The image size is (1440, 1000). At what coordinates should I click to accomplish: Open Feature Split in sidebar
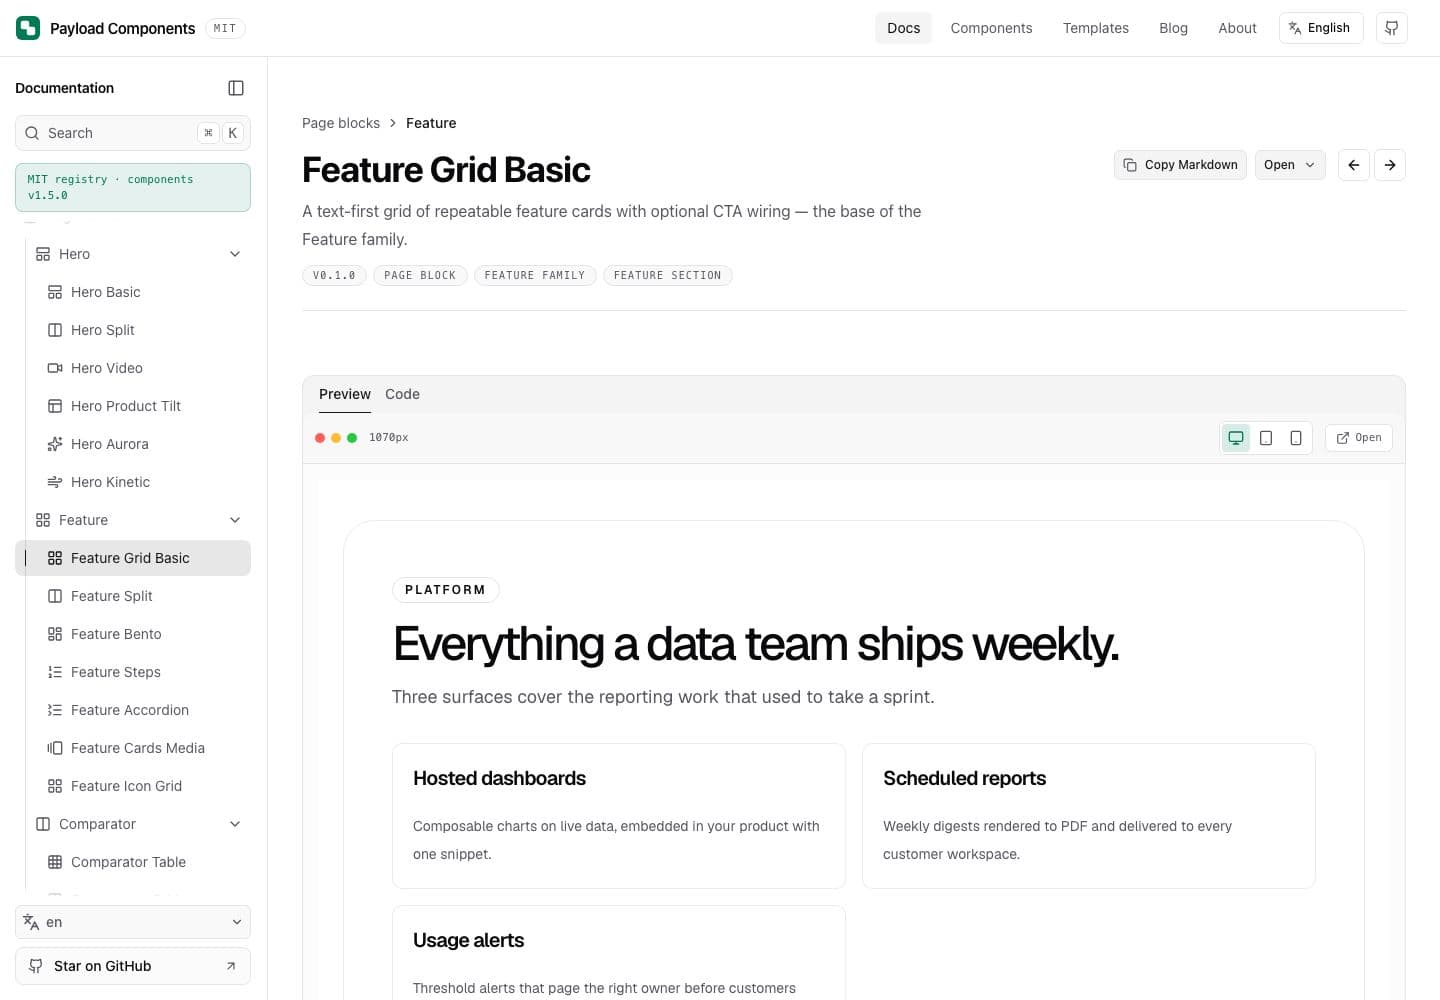[133, 596]
